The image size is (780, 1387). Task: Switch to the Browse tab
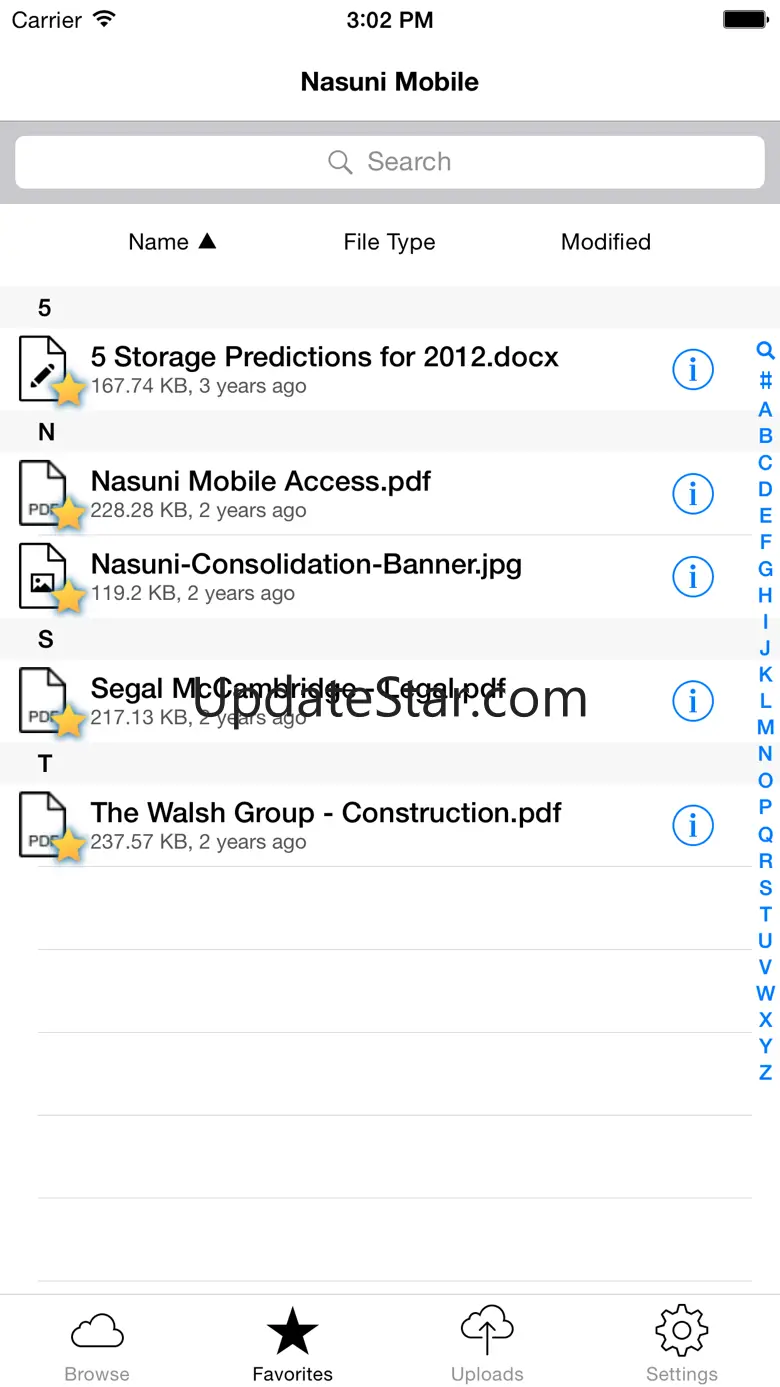coord(97,1345)
